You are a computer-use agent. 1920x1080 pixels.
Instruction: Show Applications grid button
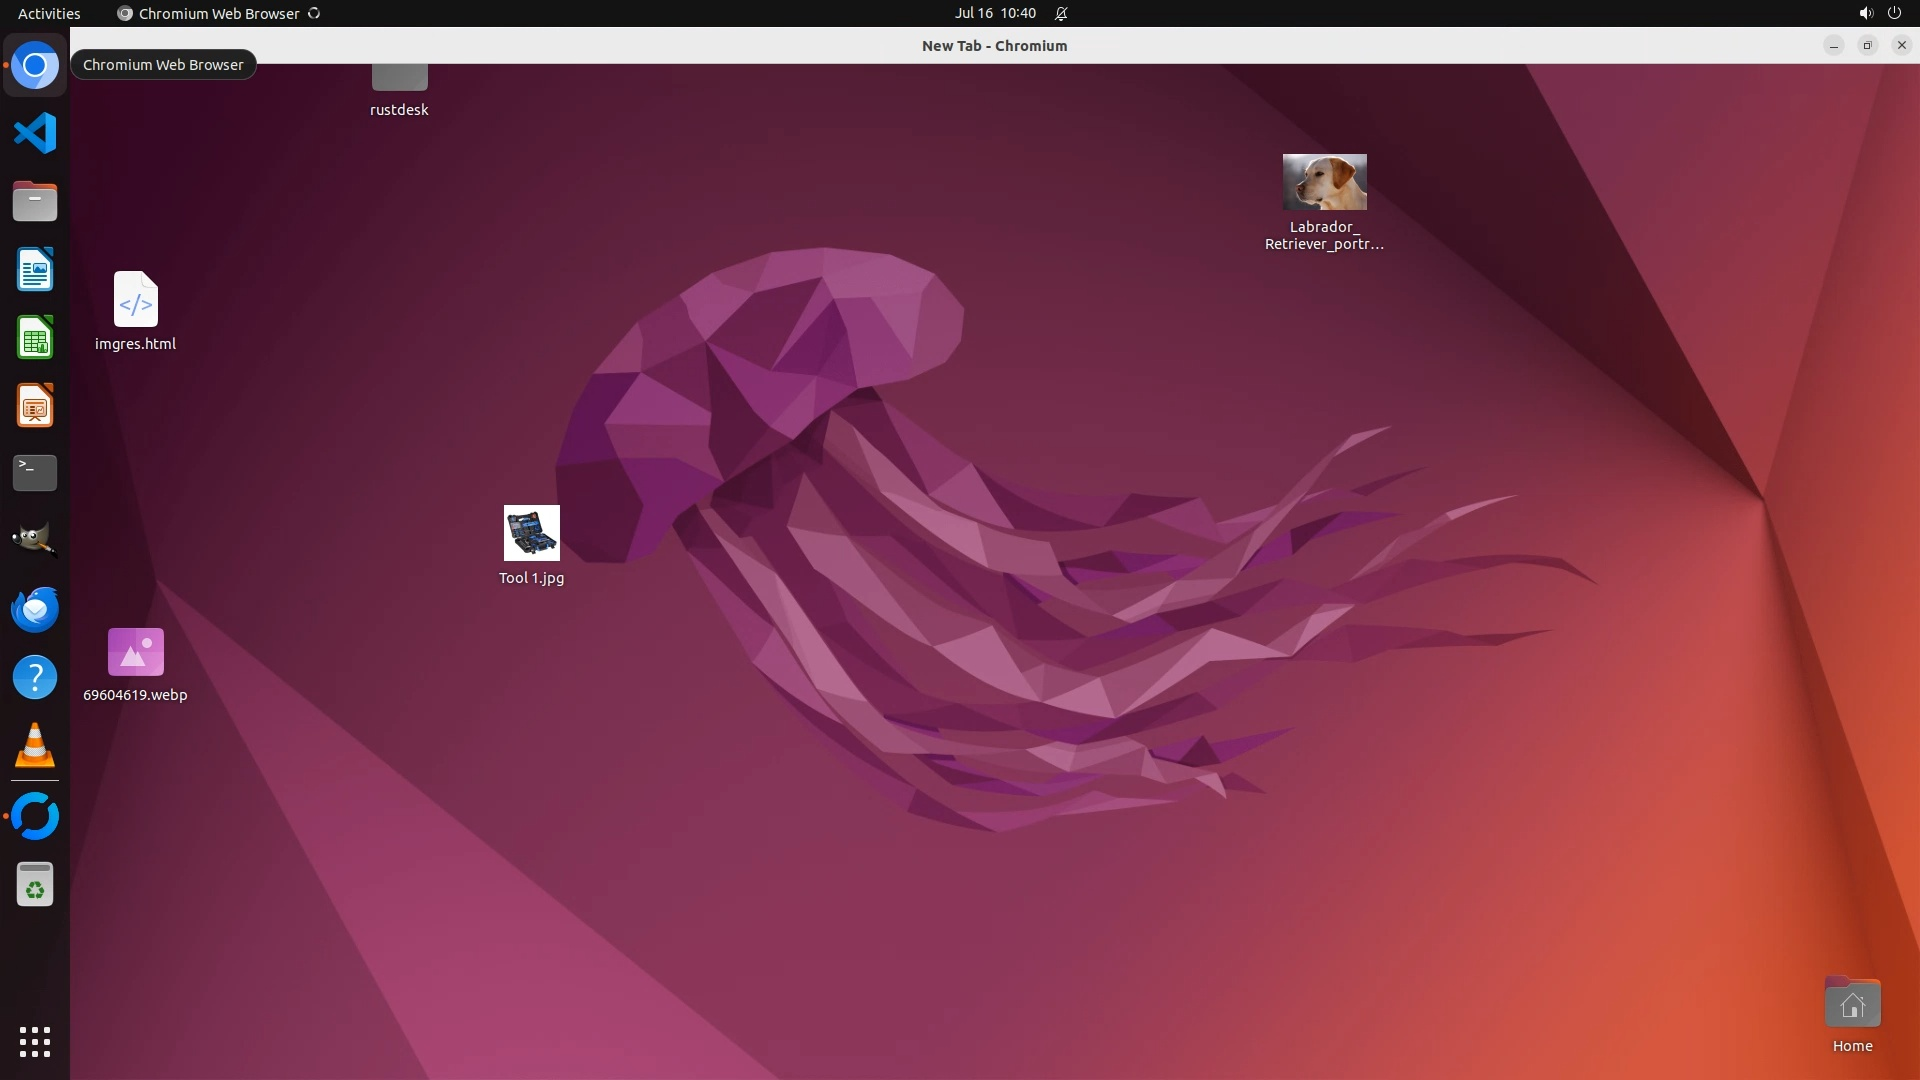point(35,1041)
